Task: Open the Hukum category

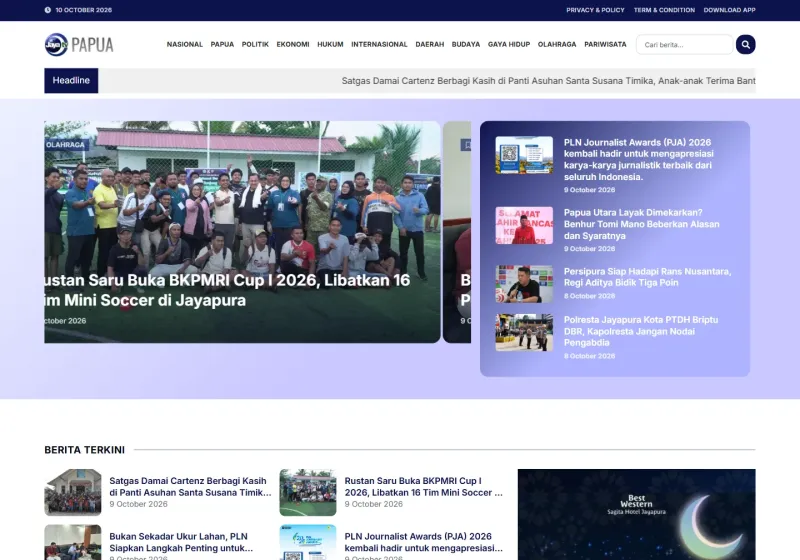Action: point(330,44)
